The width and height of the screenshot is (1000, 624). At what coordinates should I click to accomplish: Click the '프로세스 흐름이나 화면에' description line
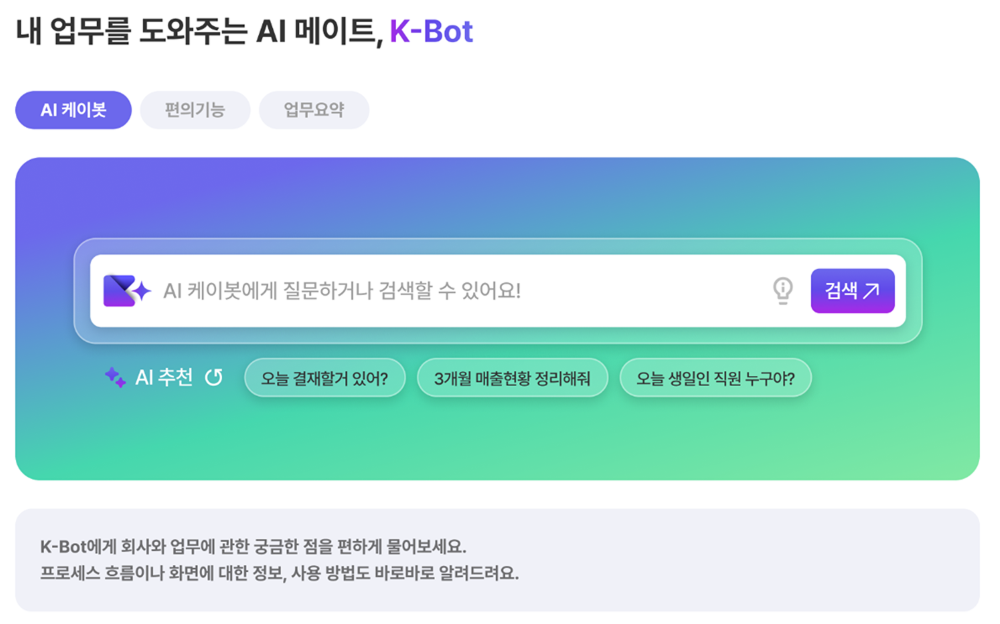click(x=280, y=575)
